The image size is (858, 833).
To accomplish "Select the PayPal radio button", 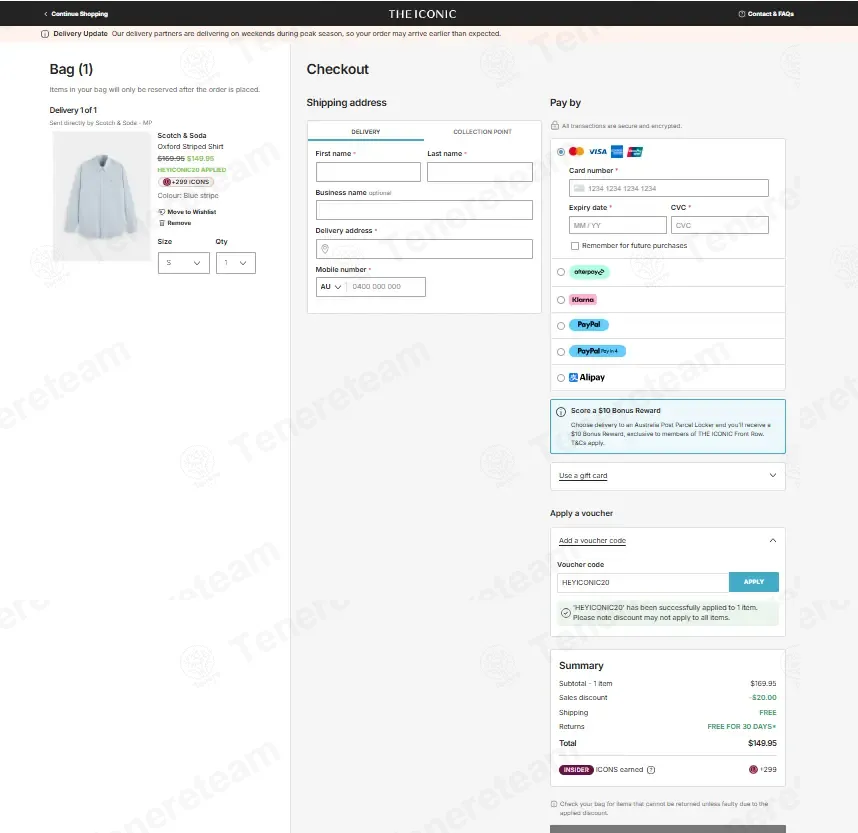I will 561,326.
